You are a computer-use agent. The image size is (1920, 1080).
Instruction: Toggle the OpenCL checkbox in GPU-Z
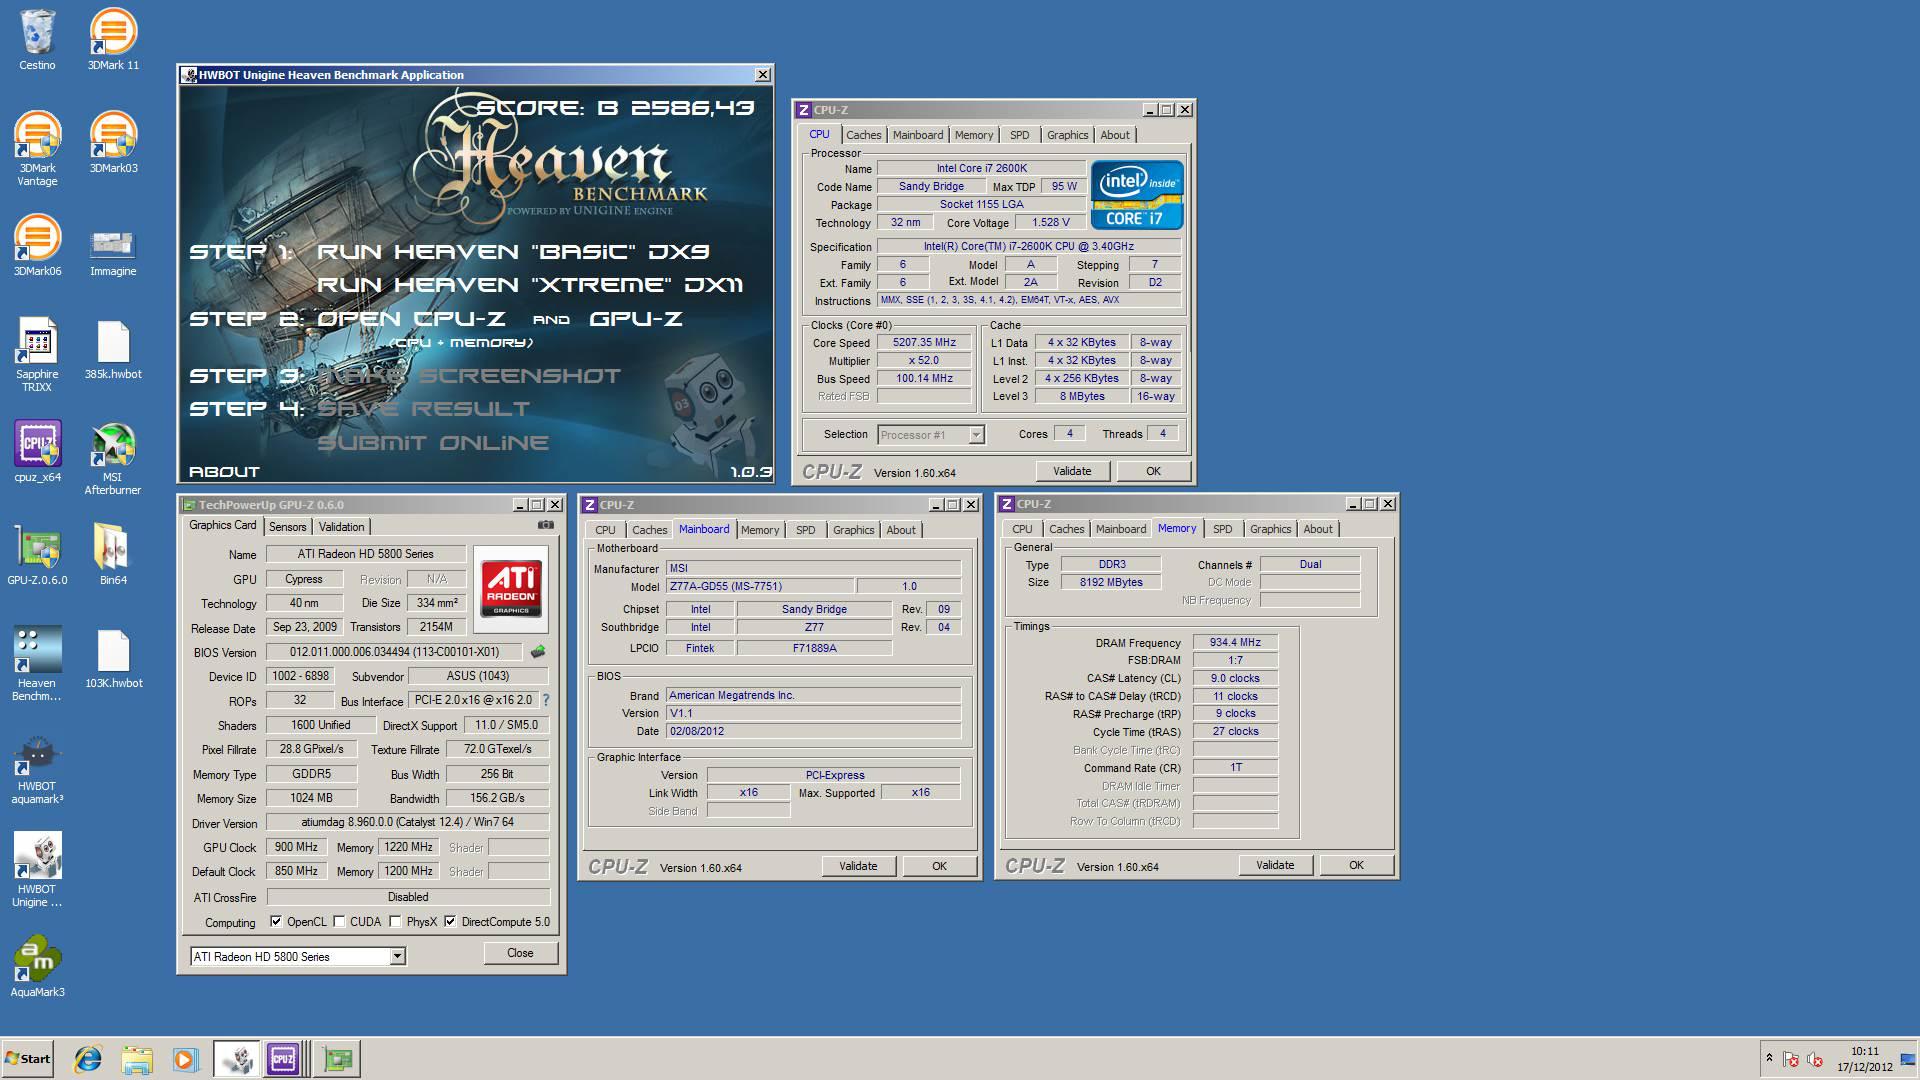276,922
